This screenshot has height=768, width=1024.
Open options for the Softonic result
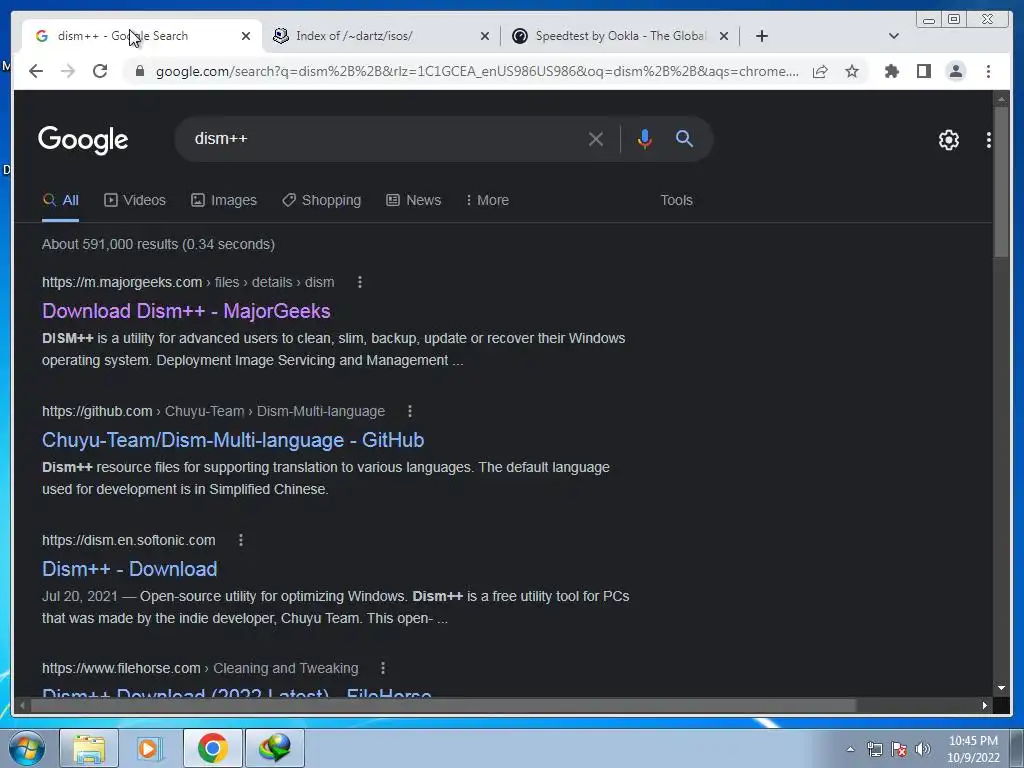tap(240, 540)
